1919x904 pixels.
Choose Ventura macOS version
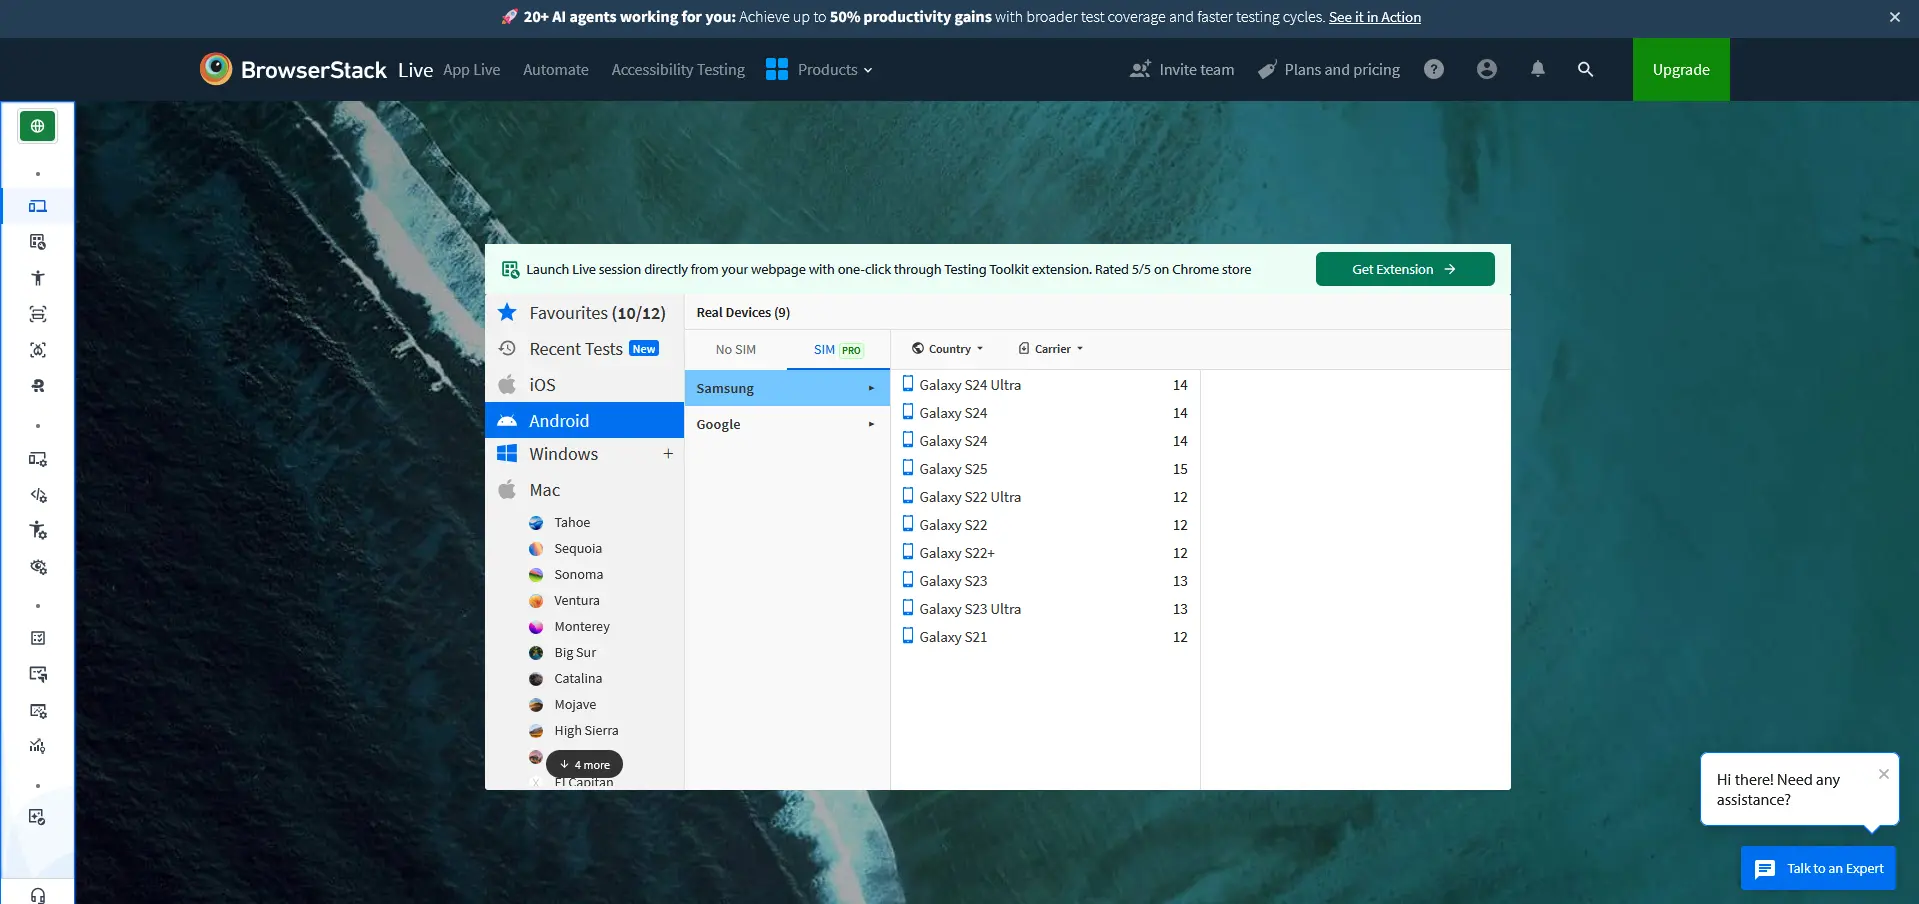[x=577, y=601]
